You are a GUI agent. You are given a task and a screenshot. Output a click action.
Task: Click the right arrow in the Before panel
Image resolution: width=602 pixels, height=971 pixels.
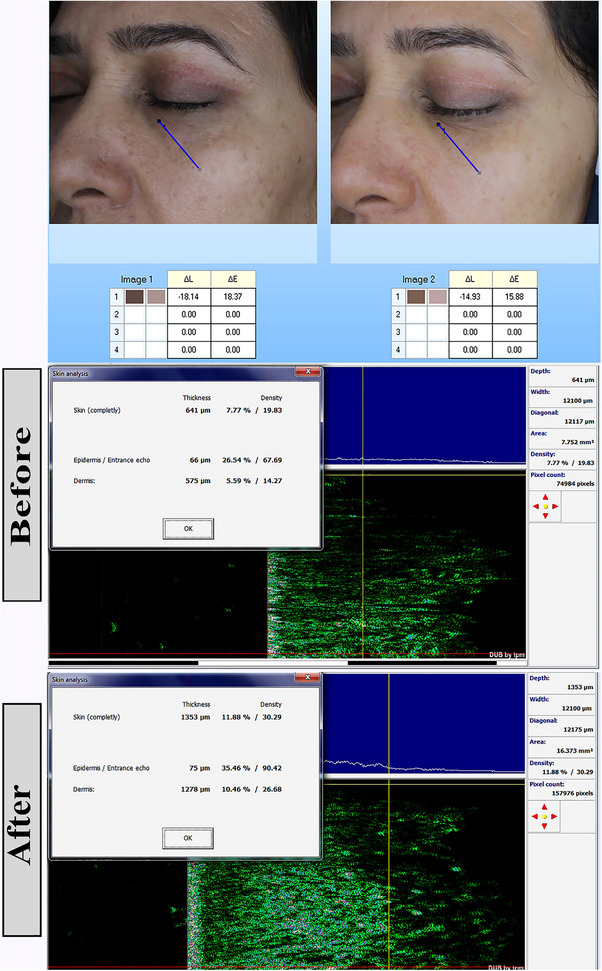pyautogui.click(x=555, y=507)
